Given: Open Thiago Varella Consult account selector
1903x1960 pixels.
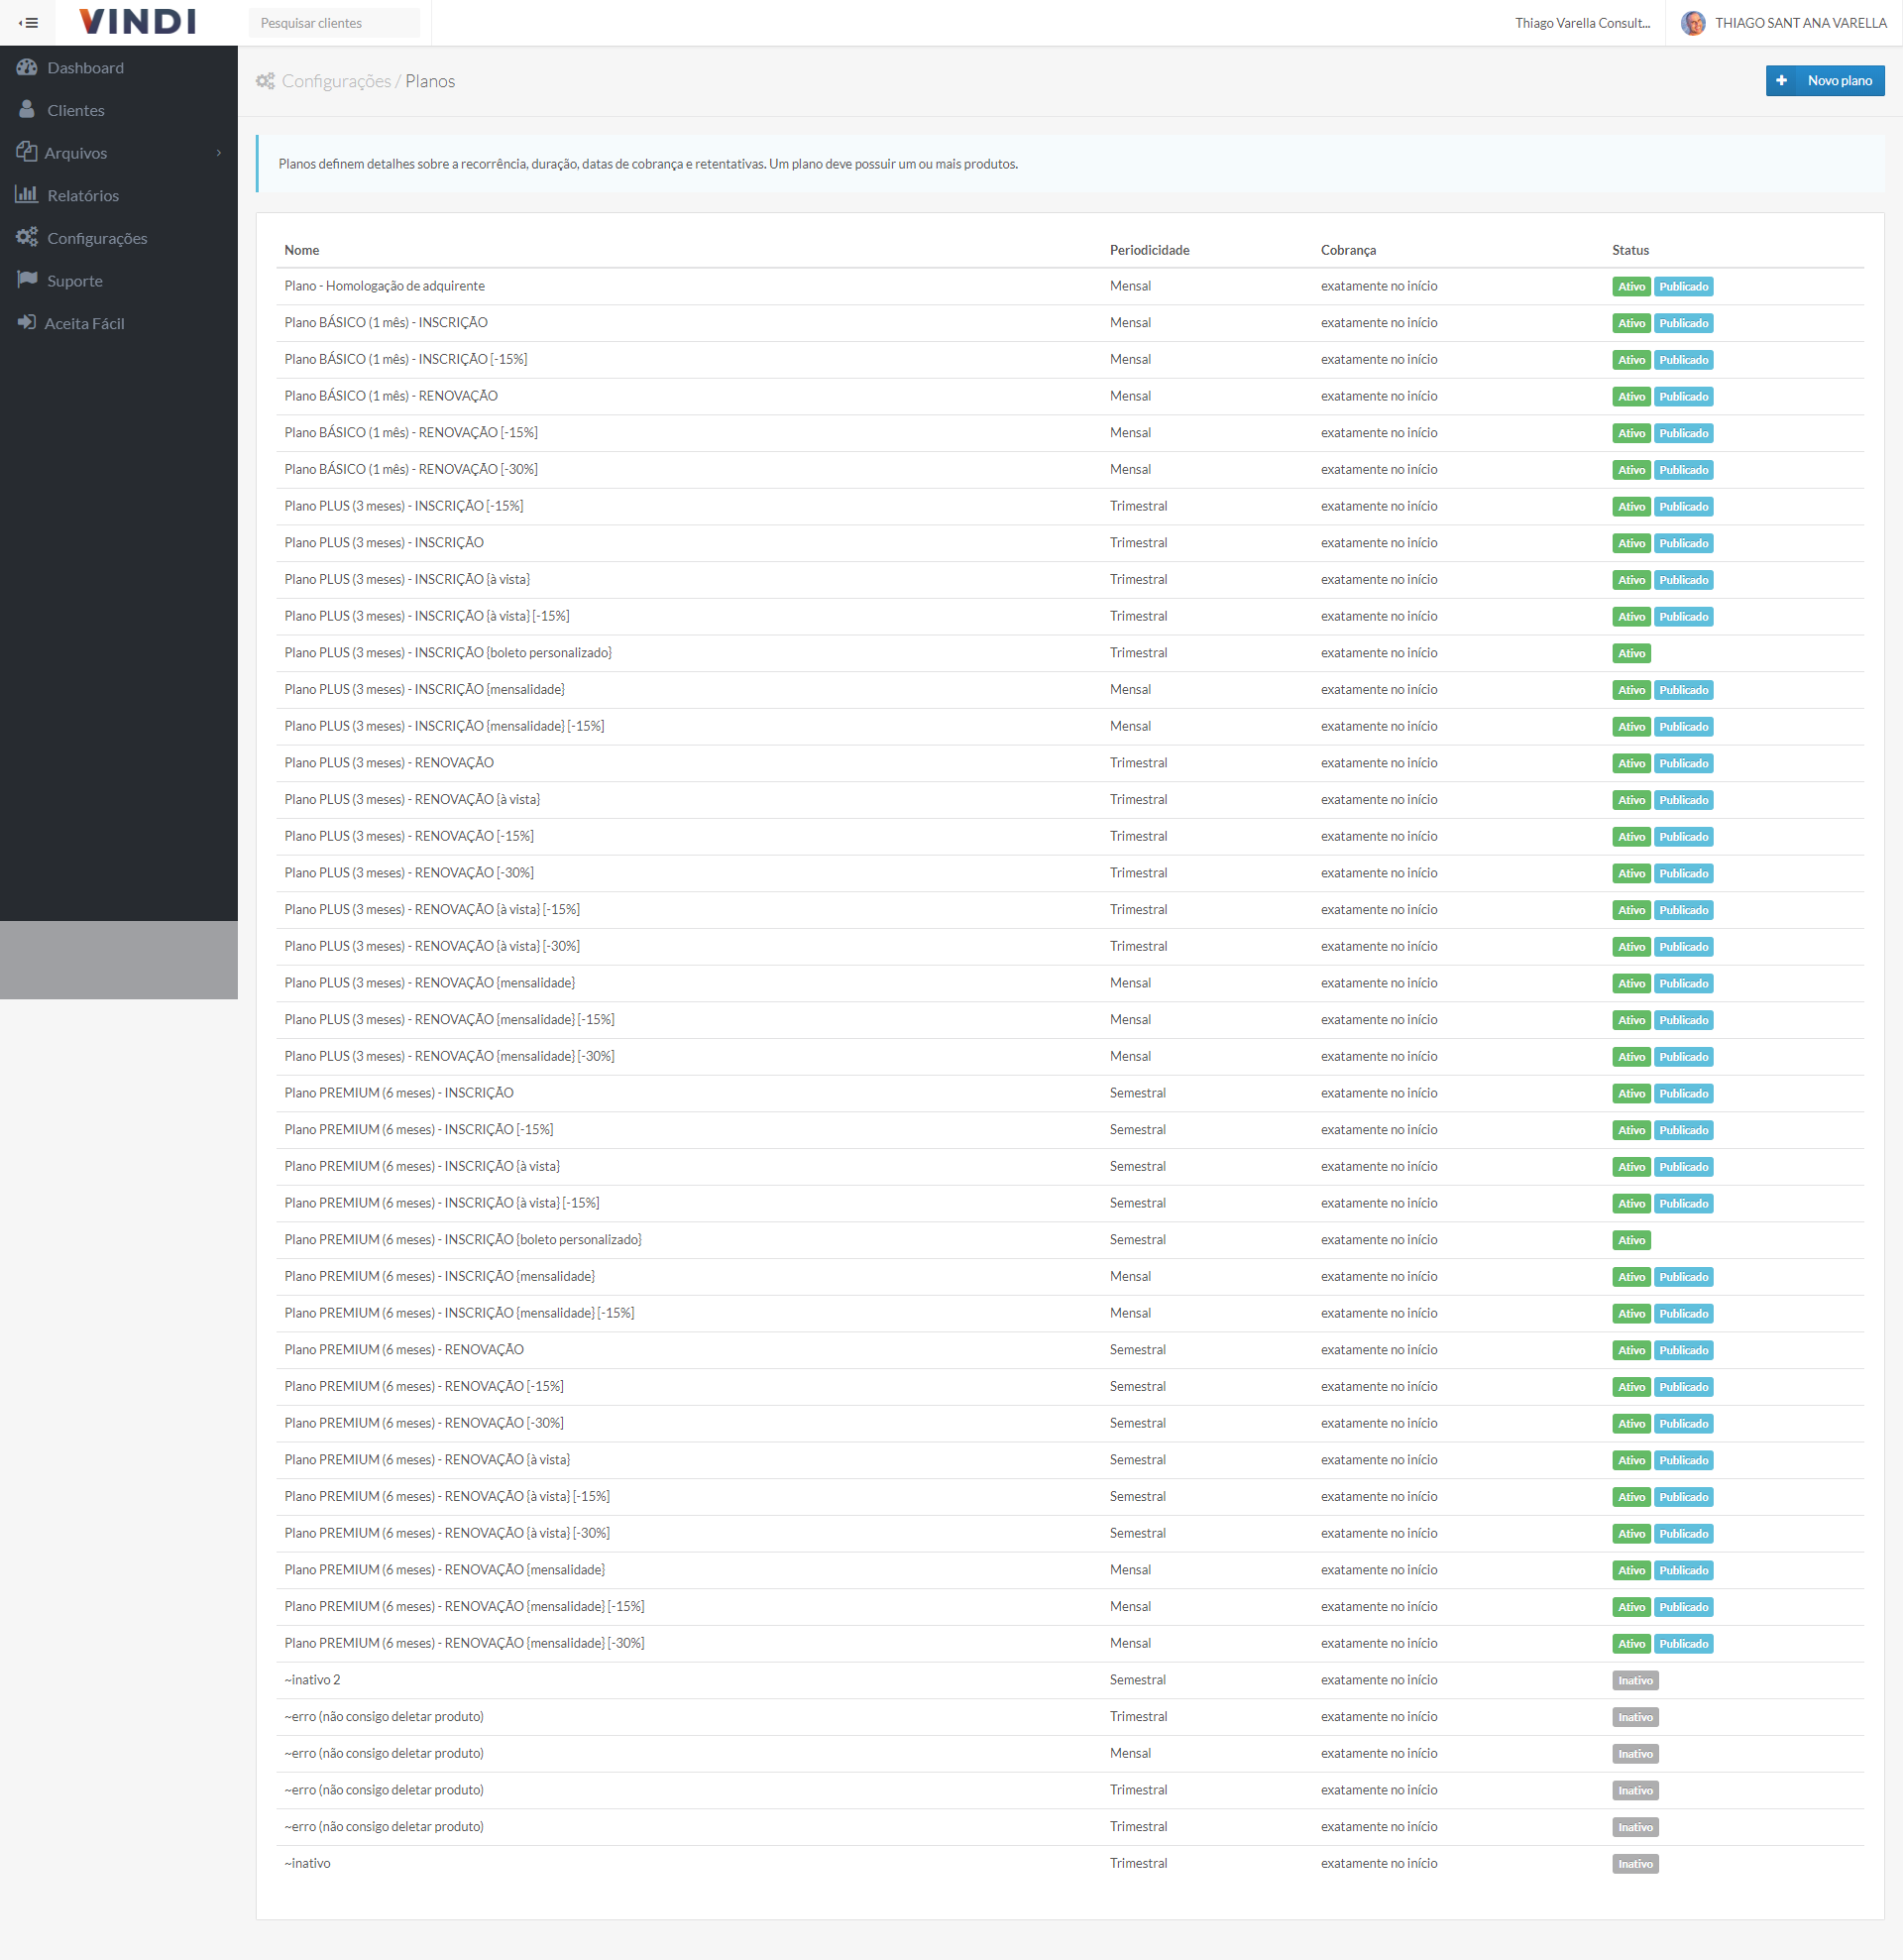Looking at the screenshot, I should click(x=1581, y=23).
